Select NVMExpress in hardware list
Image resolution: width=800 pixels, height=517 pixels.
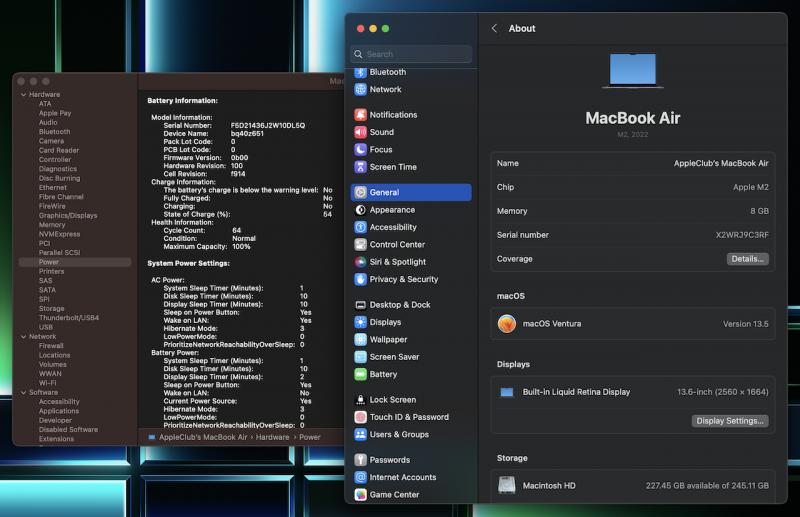click(x=59, y=234)
